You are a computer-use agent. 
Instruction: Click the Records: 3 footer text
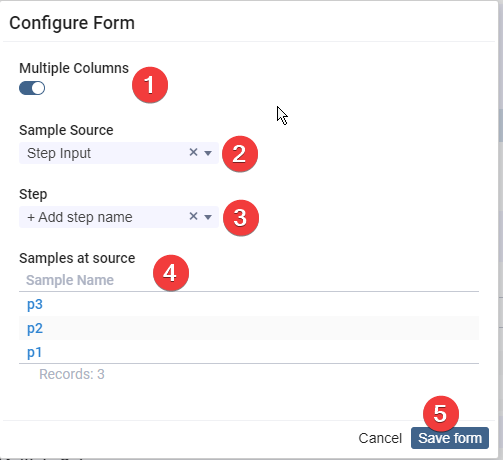click(x=72, y=374)
